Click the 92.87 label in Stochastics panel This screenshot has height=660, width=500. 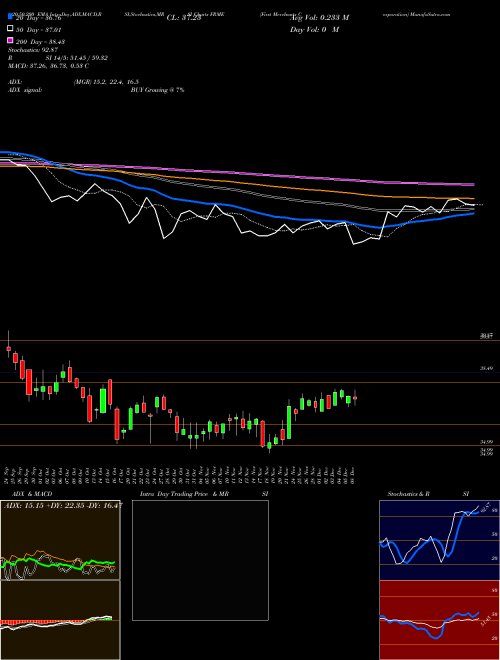click(x=485, y=508)
